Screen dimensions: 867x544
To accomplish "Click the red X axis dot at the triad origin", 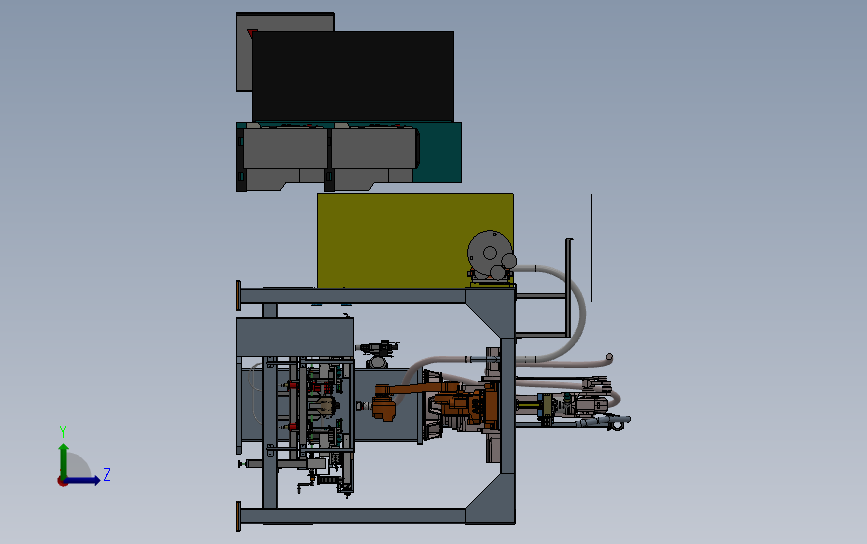I will pos(62,482).
